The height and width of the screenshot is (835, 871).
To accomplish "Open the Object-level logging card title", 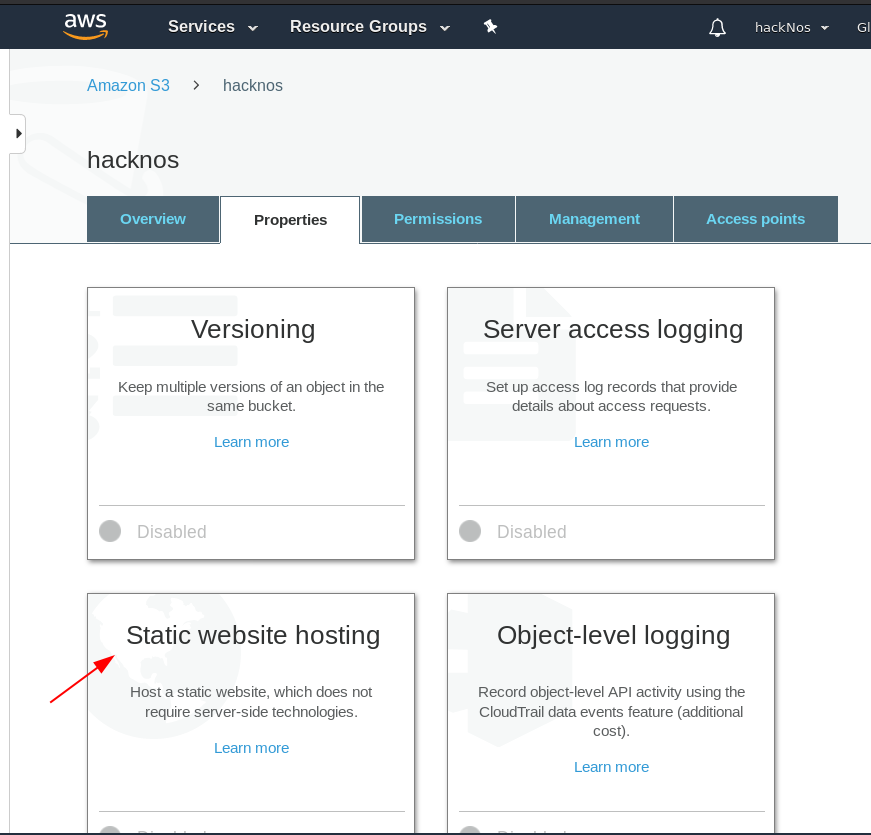I will point(613,636).
